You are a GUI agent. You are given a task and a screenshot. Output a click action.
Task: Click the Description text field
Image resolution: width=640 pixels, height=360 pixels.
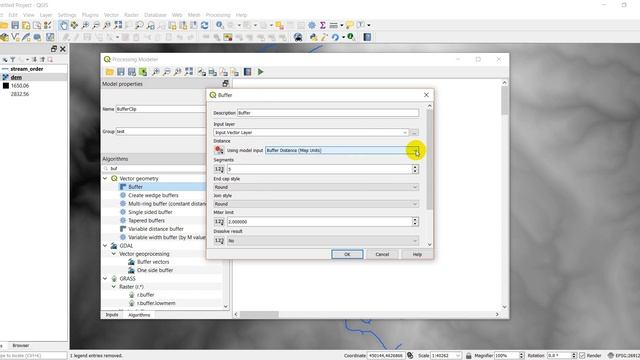pos(328,113)
